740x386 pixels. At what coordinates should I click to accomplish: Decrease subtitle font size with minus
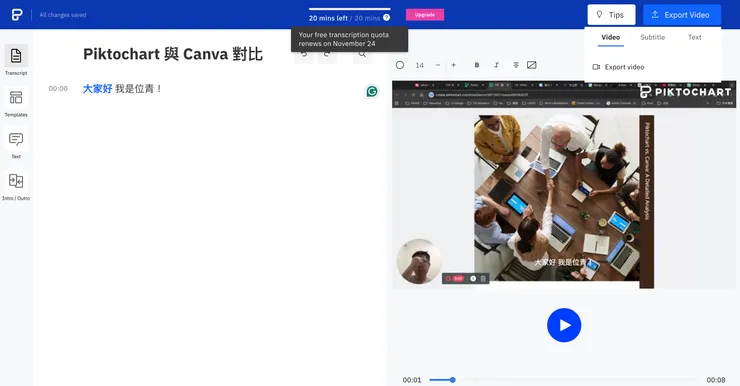(438, 65)
